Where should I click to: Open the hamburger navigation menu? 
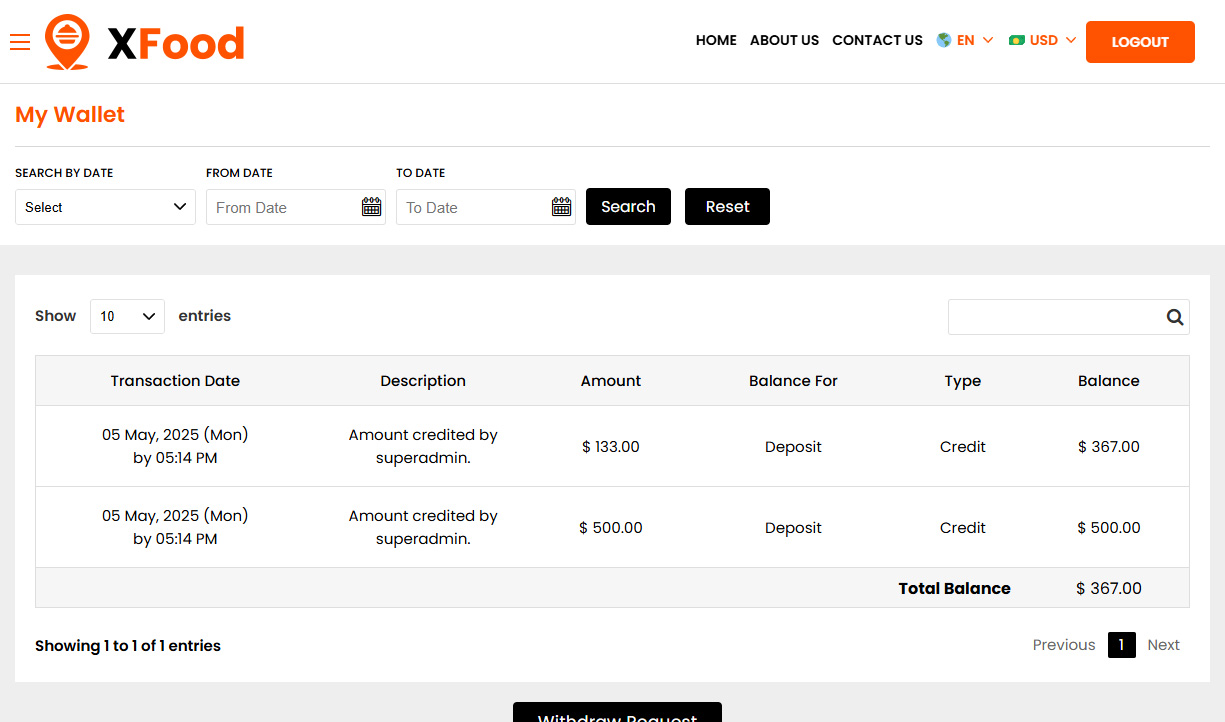[x=20, y=42]
